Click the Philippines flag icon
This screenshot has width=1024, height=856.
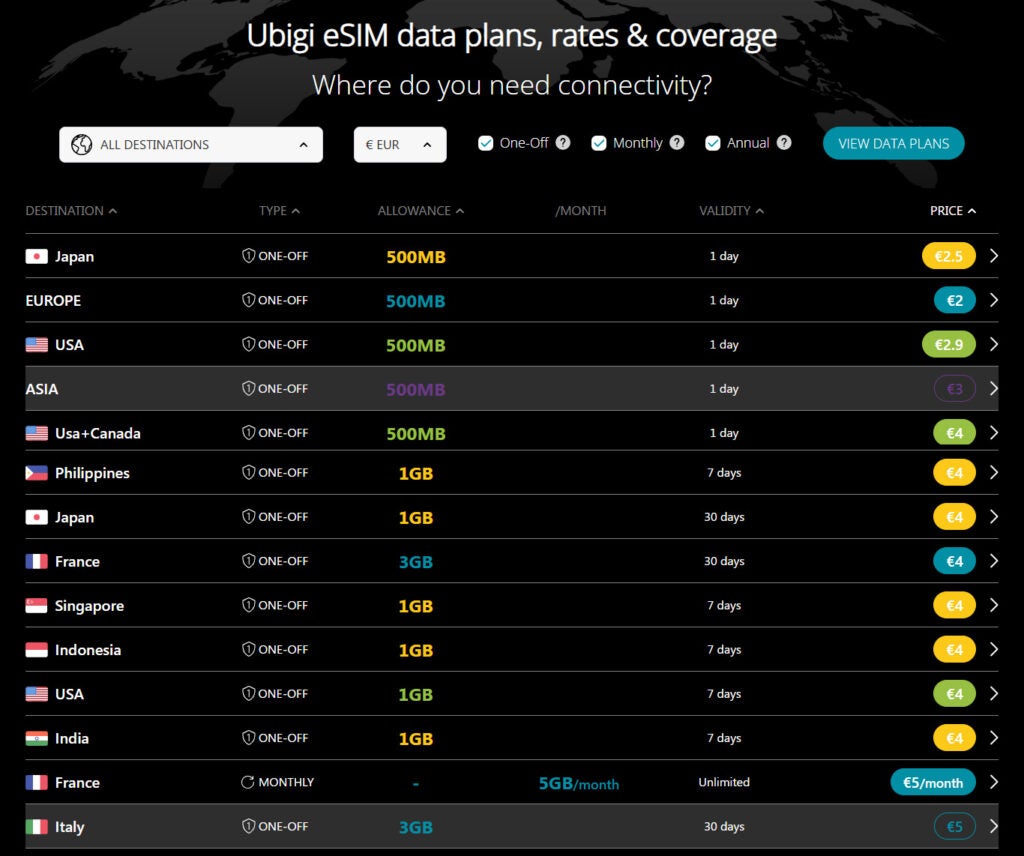37,473
